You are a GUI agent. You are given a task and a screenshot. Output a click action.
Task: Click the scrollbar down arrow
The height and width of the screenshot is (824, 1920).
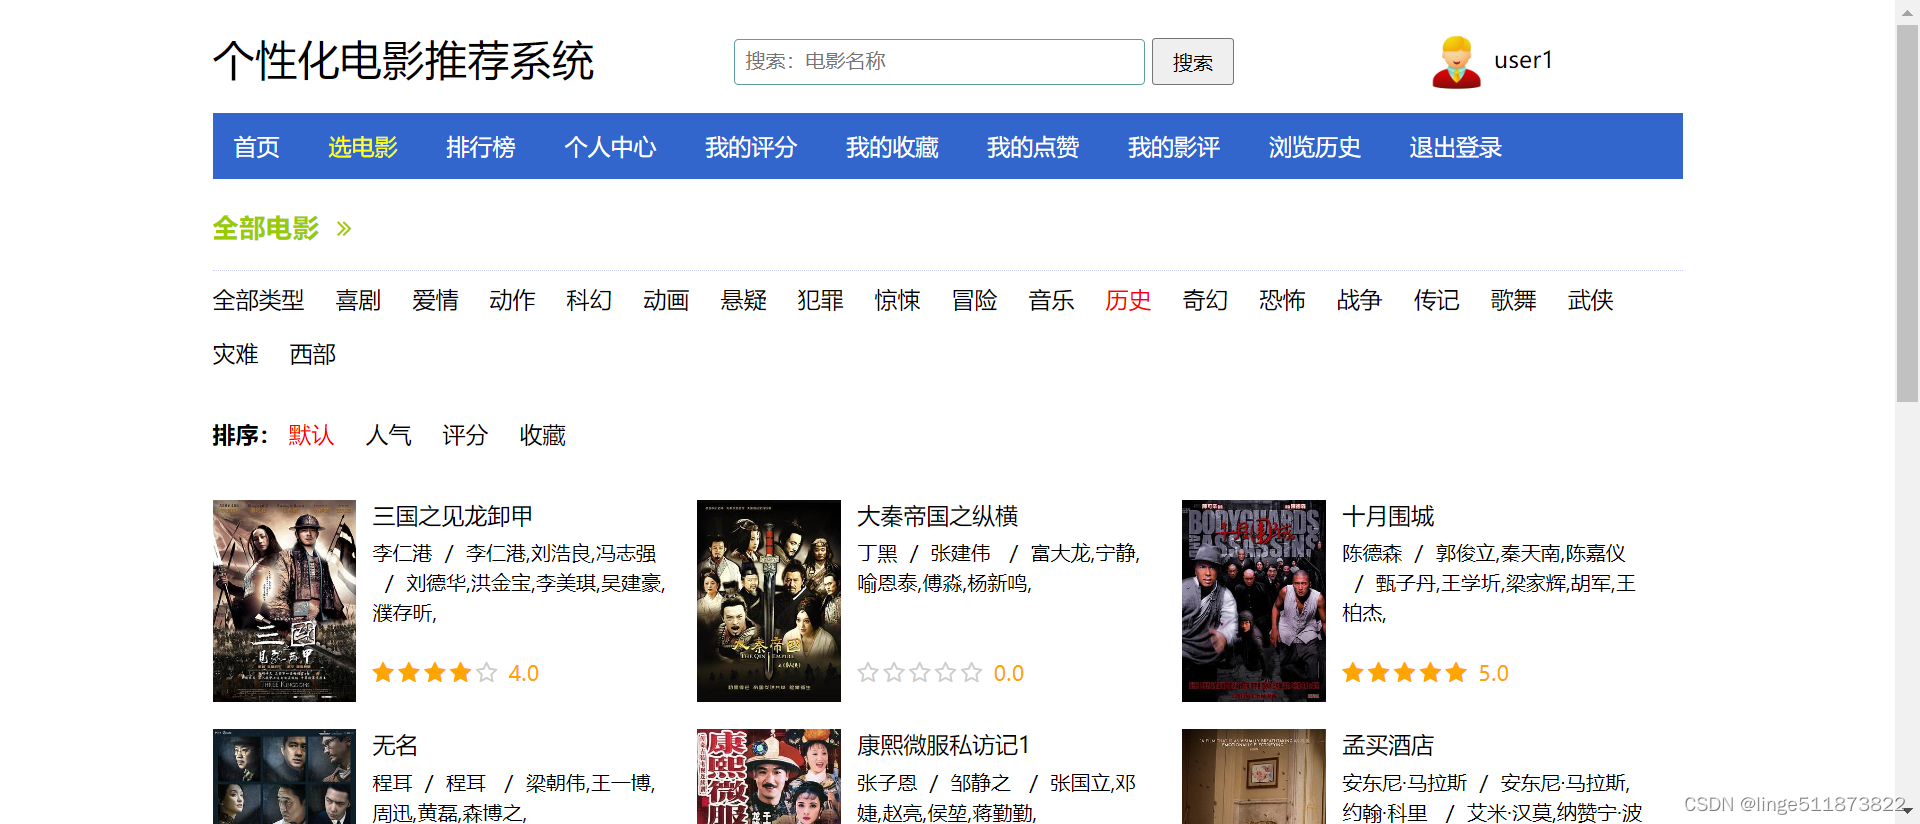pos(1908,812)
